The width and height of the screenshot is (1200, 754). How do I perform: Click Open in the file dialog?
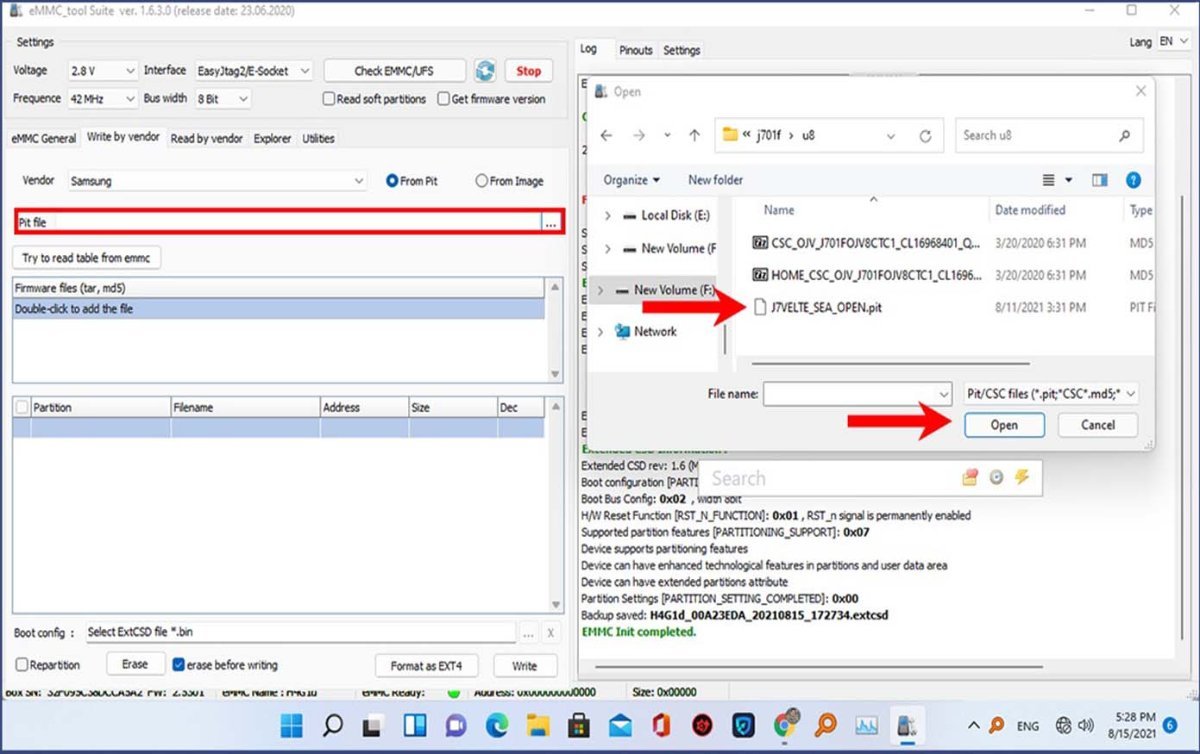pyautogui.click(x=1004, y=425)
